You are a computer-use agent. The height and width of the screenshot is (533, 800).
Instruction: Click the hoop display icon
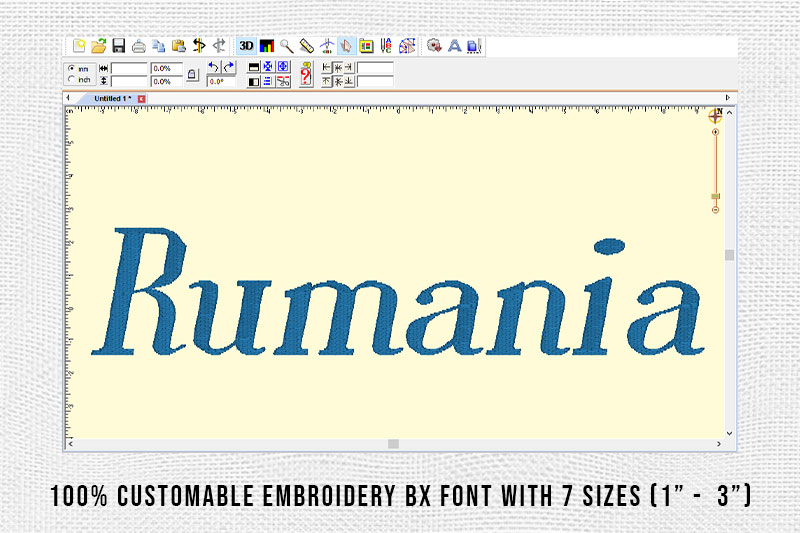tap(366, 46)
